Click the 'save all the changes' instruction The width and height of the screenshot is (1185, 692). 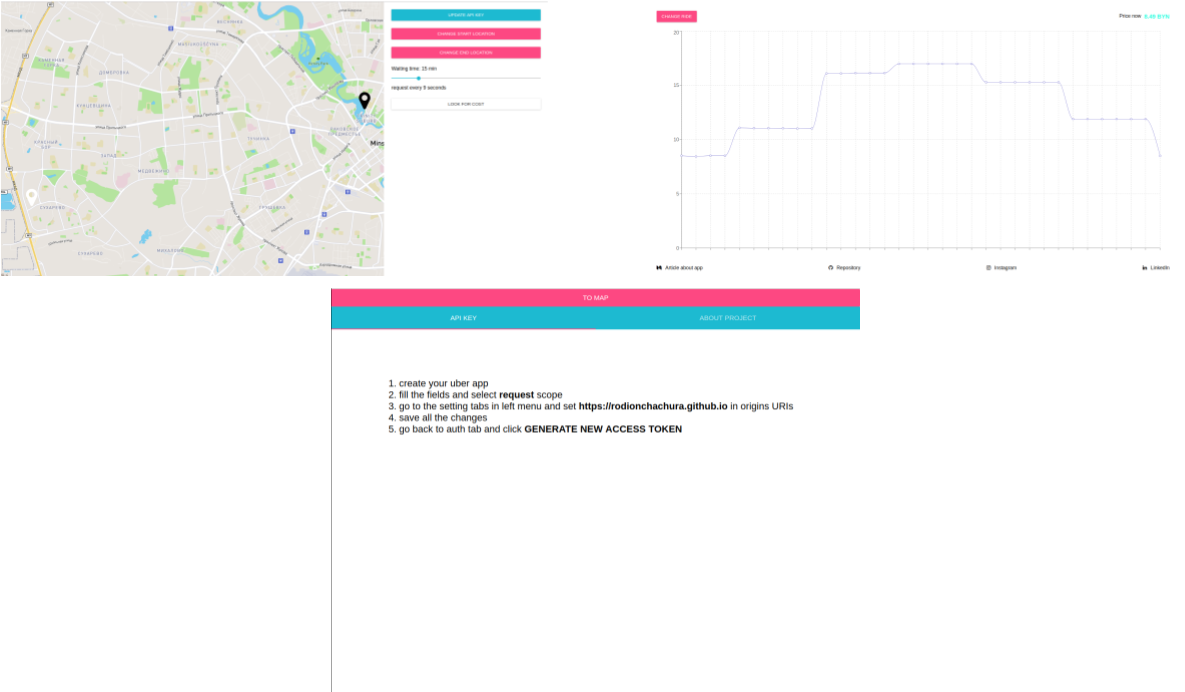pos(443,418)
